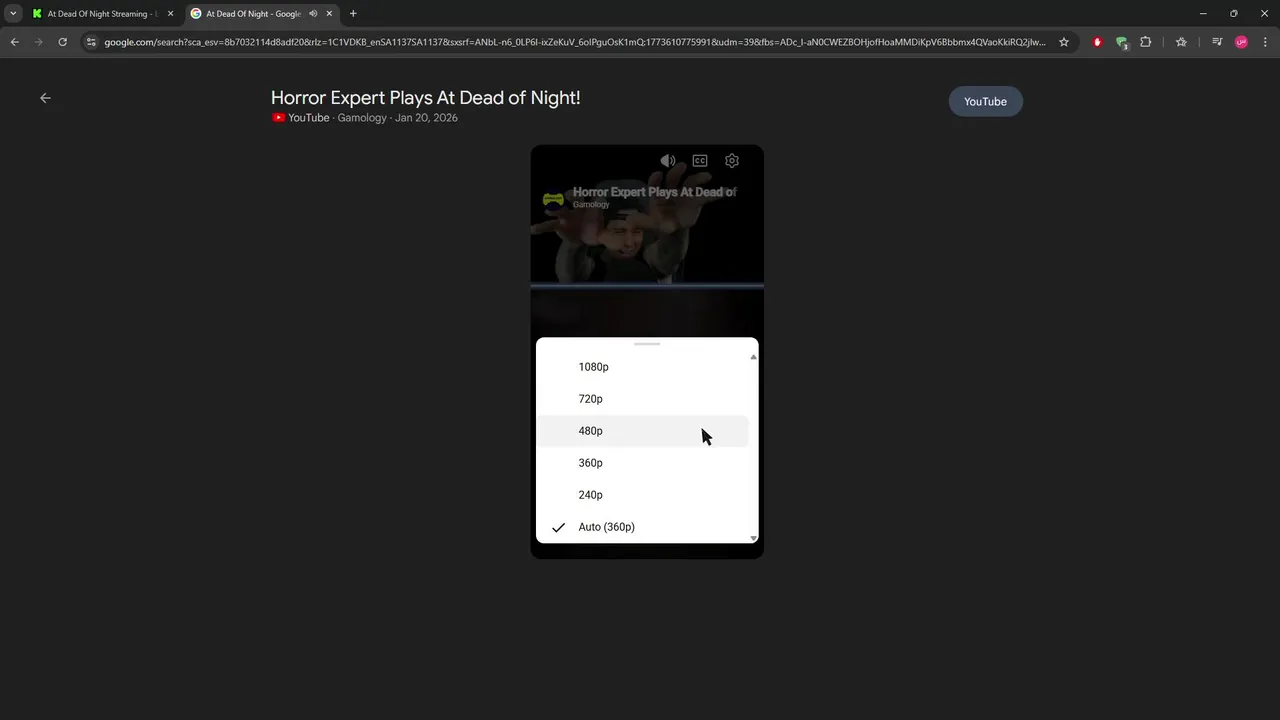Image resolution: width=1280 pixels, height=720 pixels.
Task: Open the Chrome three-dot menu
Action: (1265, 42)
